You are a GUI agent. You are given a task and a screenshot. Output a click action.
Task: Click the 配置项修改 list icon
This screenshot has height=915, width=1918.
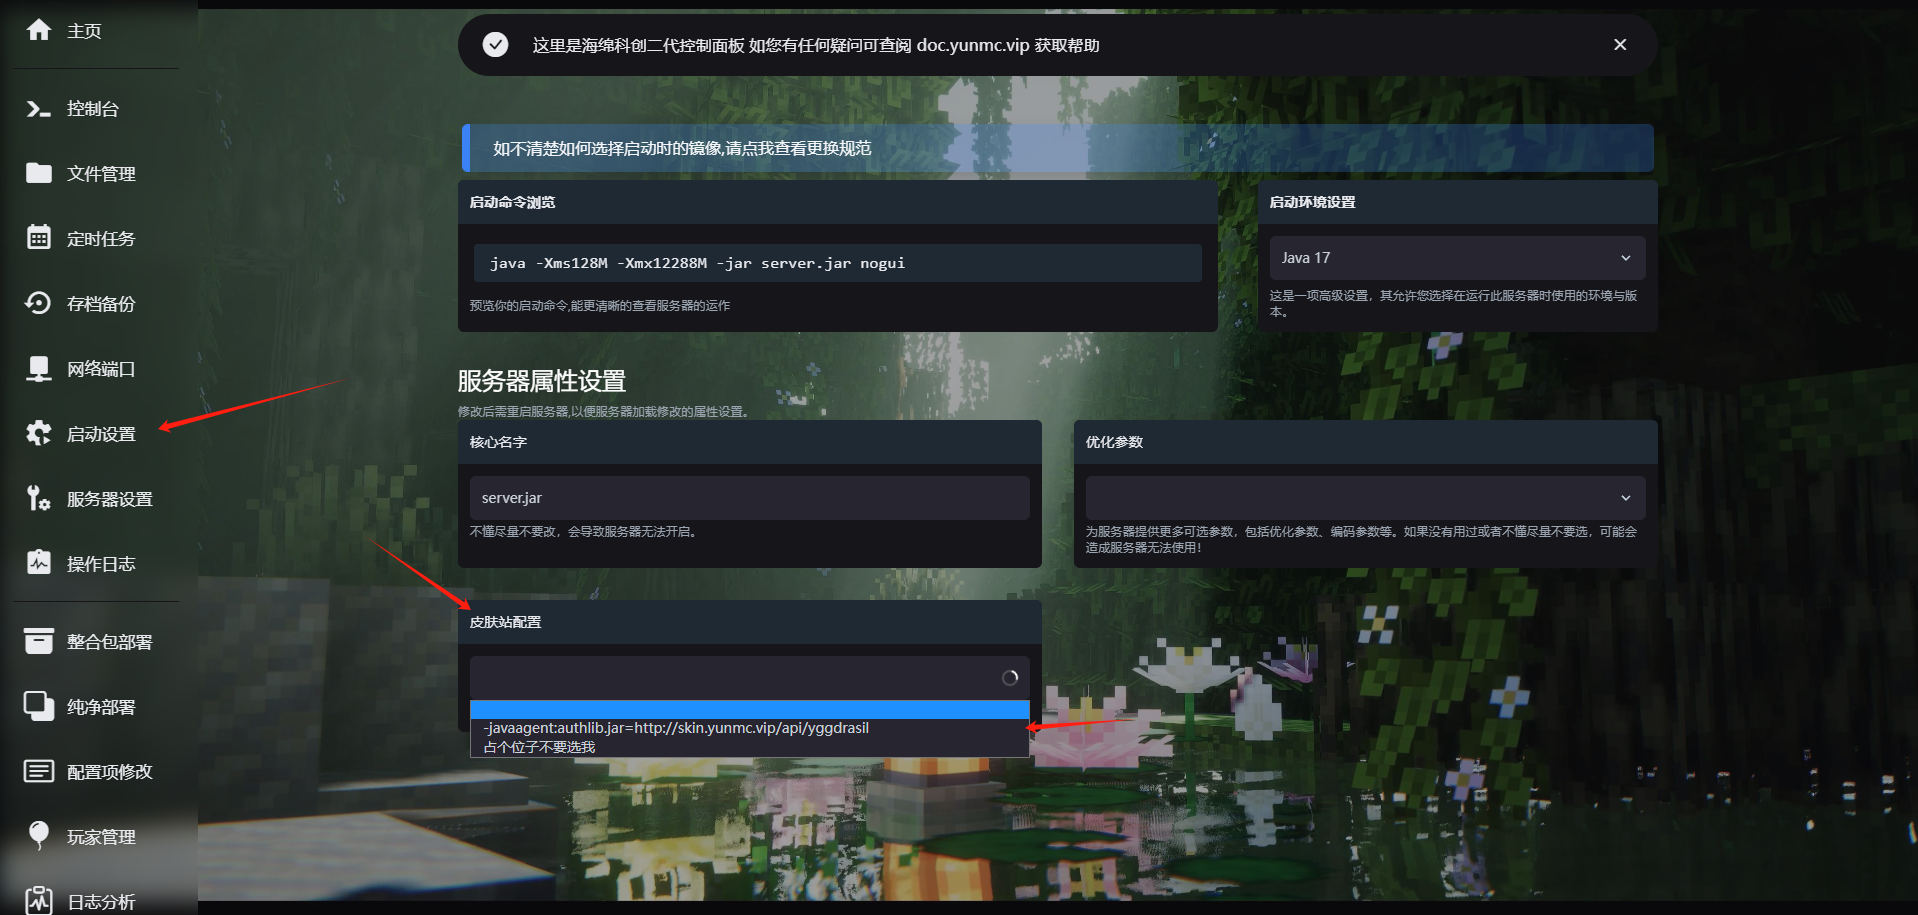(x=39, y=771)
